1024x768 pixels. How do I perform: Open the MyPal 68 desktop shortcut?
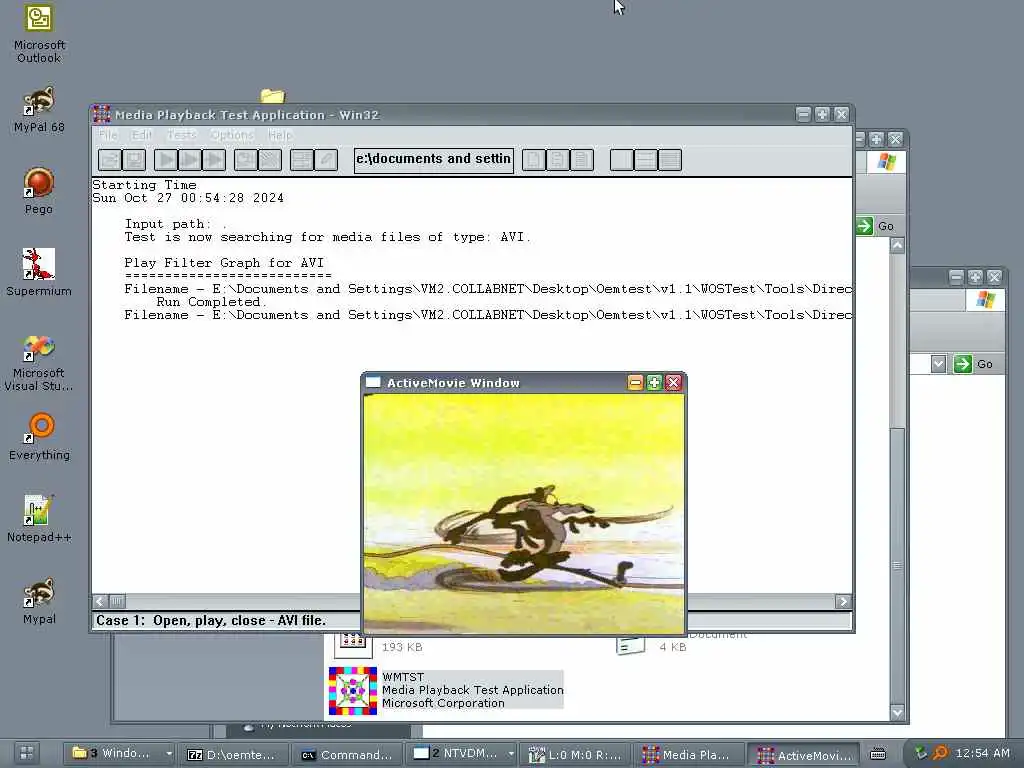point(39,110)
